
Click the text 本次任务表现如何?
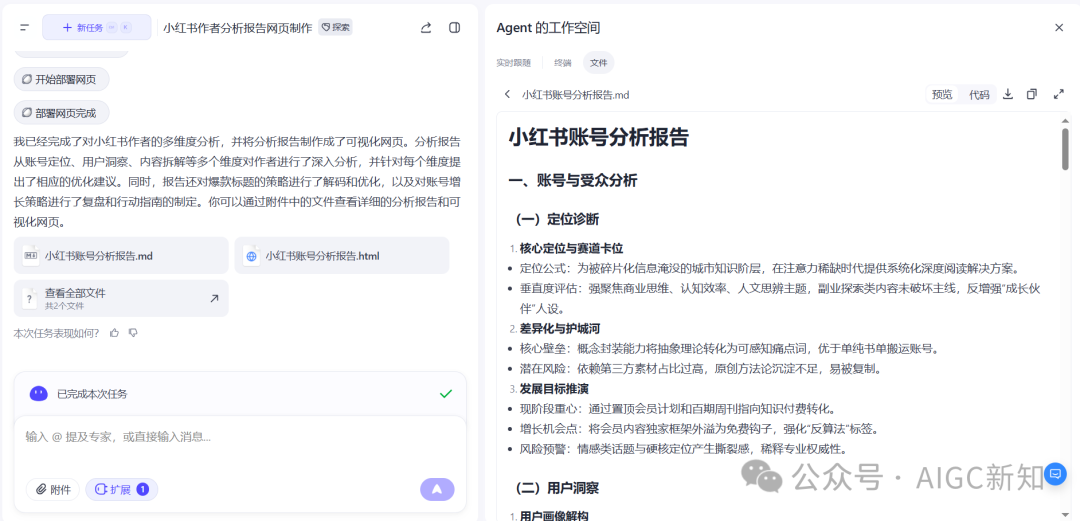coord(56,333)
